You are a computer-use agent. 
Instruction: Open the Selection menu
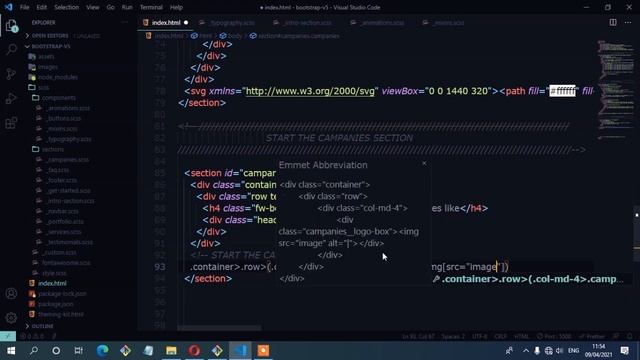point(67,7)
